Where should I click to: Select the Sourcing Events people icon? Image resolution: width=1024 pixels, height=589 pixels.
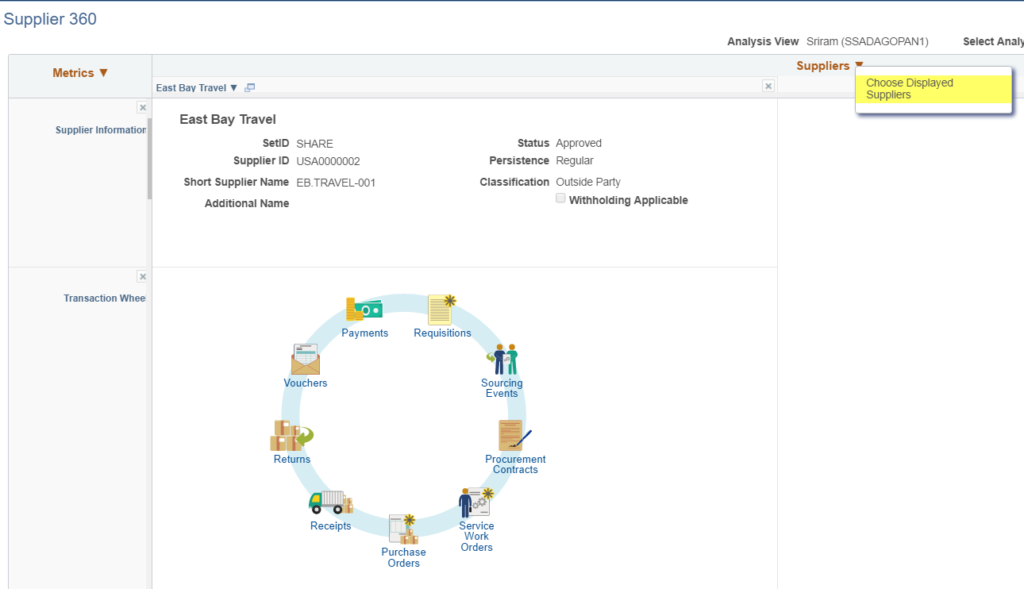[502, 359]
